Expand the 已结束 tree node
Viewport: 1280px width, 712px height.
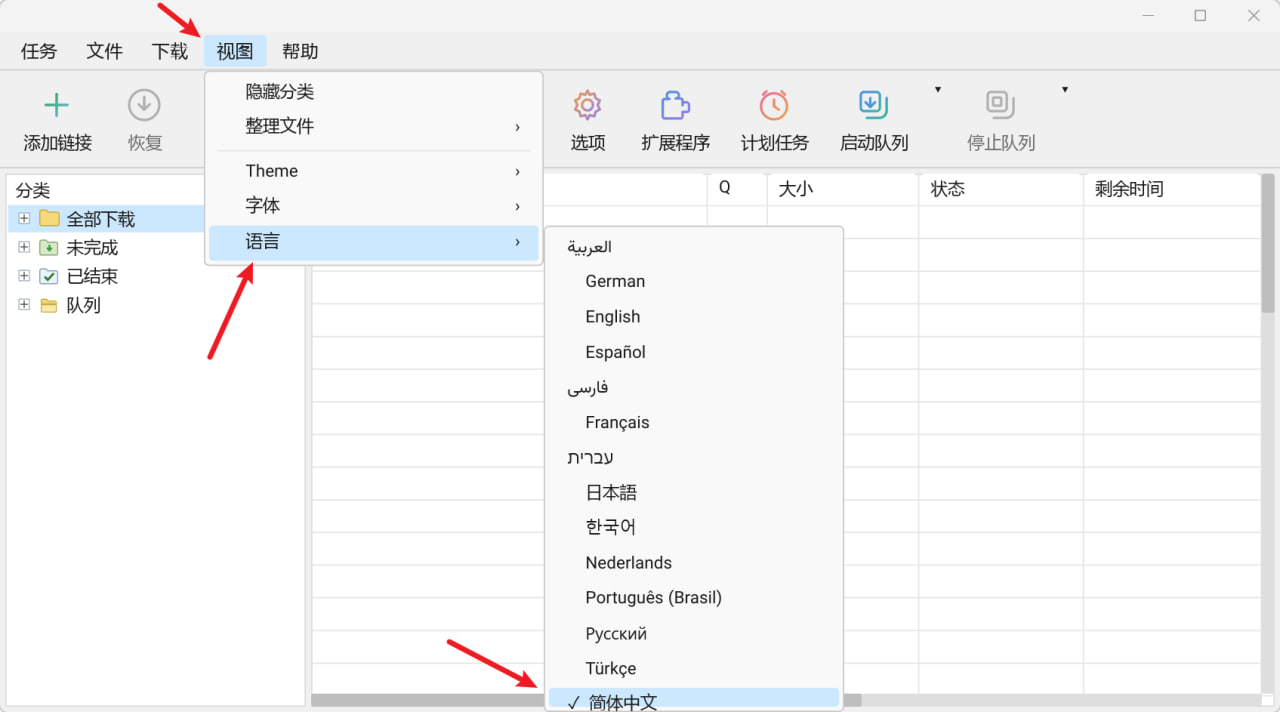pyautogui.click(x=24, y=276)
